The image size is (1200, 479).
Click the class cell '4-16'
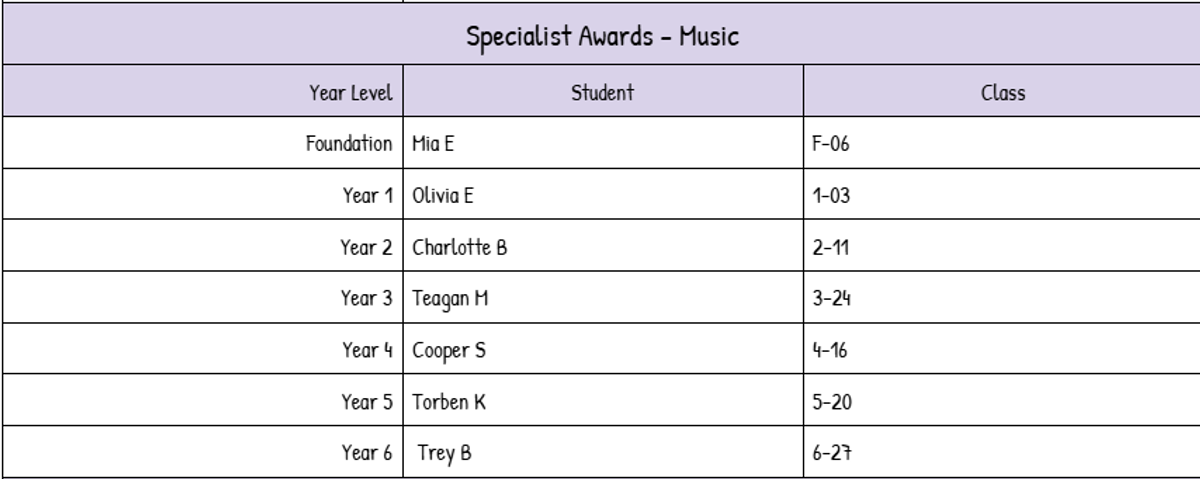(x=831, y=350)
